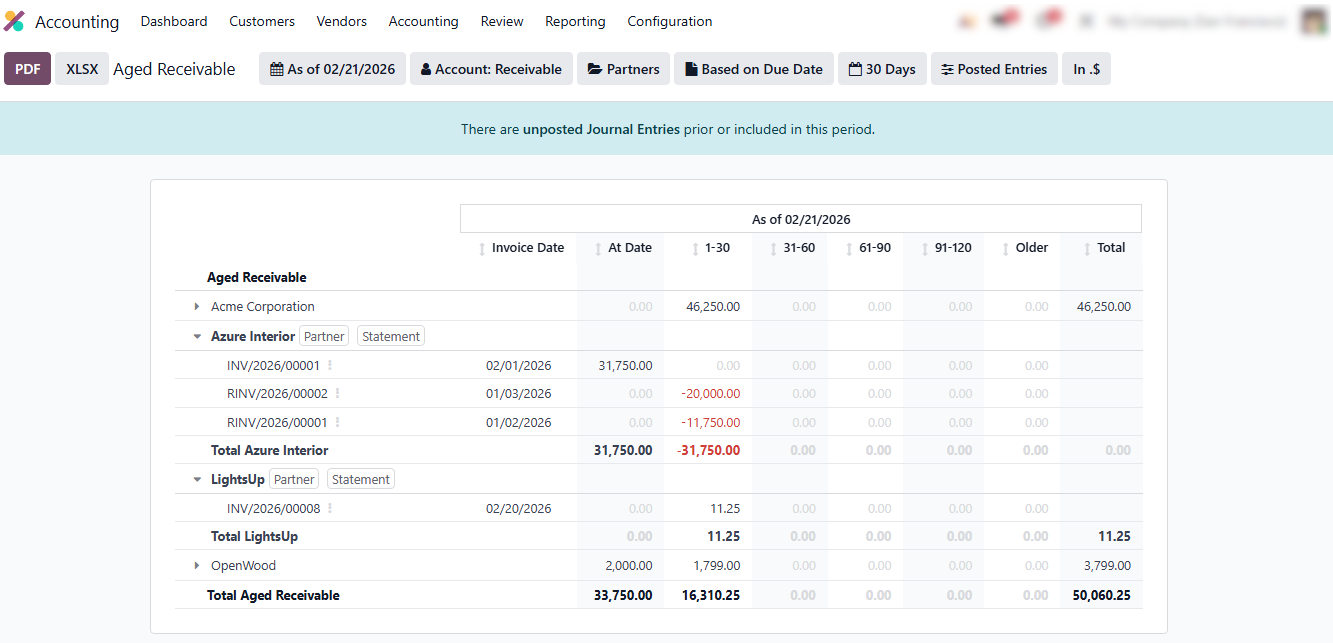The width and height of the screenshot is (1333, 643).
Task: Sort by the Invoice Date column arrows
Action: pos(483,249)
